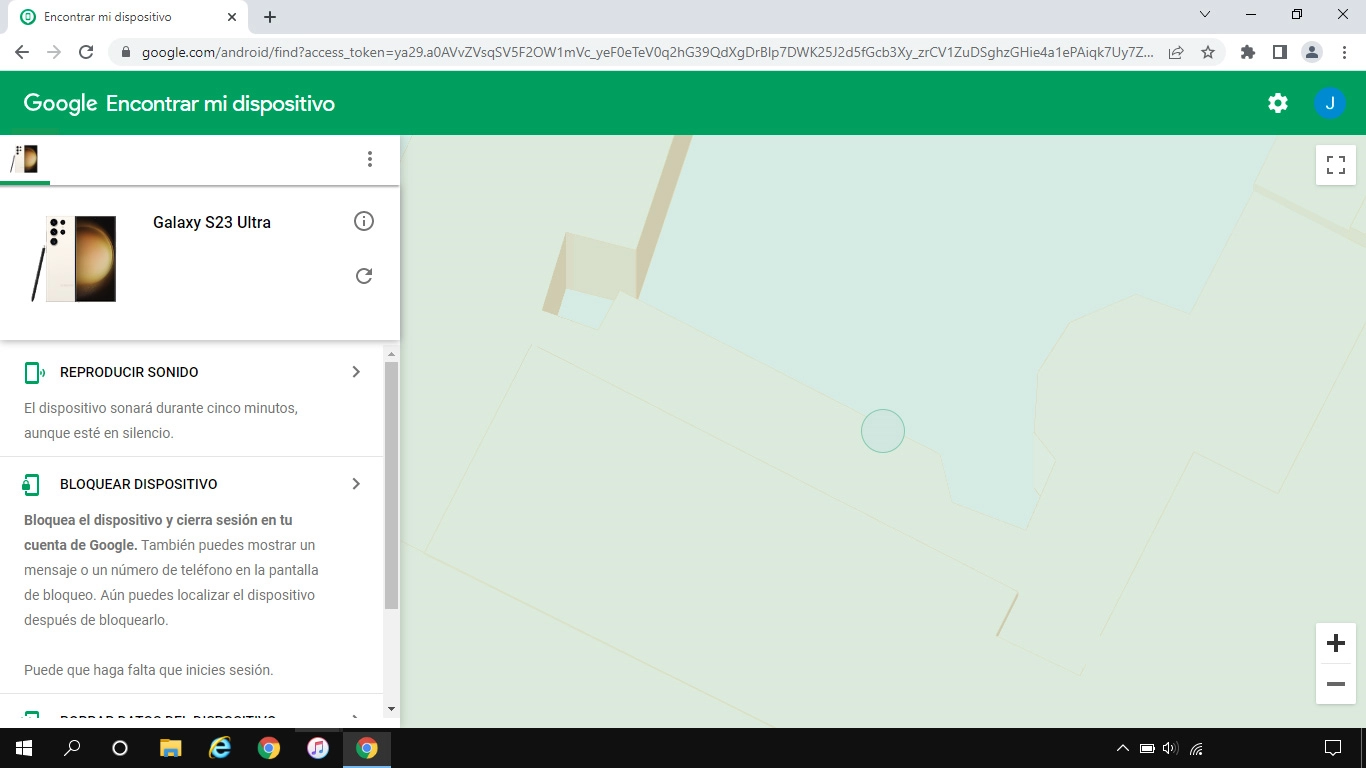The height and width of the screenshot is (768, 1366).
Task: Click the device location marker on map
Action: click(883, 431)
